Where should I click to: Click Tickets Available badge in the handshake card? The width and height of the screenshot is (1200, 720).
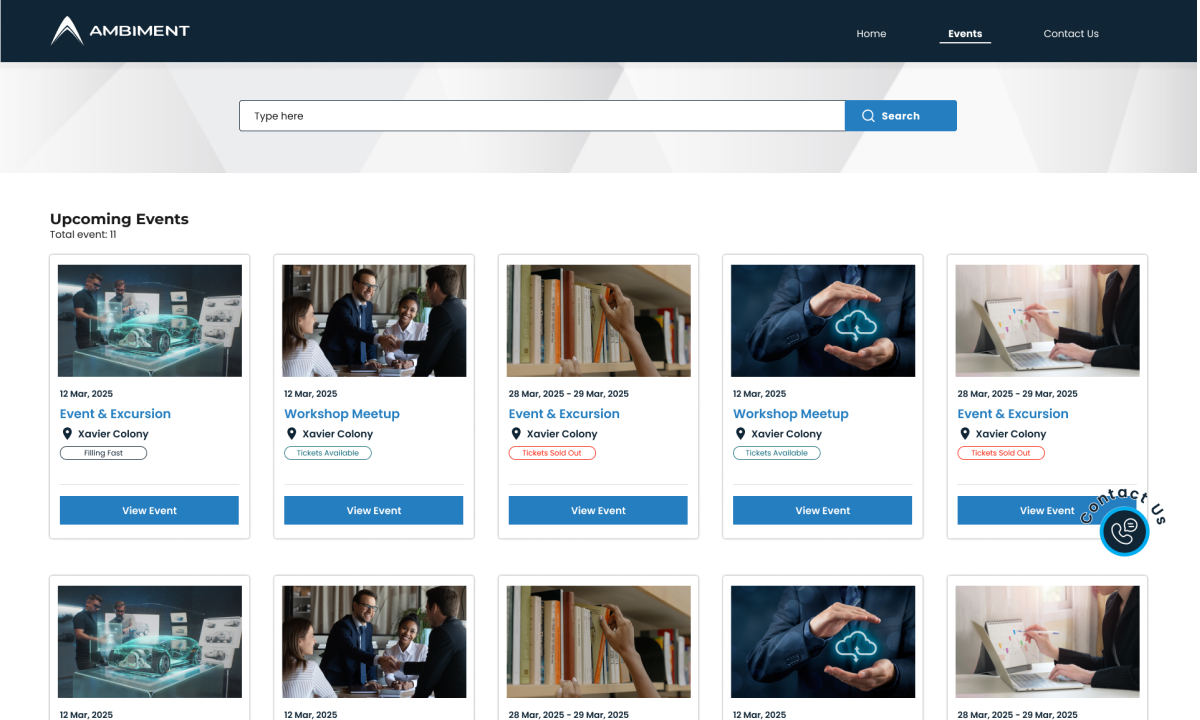coord(328,453)
